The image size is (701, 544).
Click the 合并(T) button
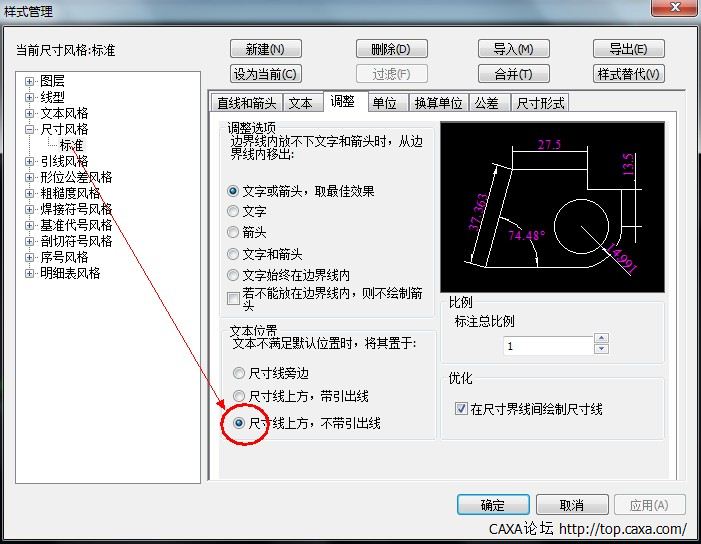[x=513, y=74]
